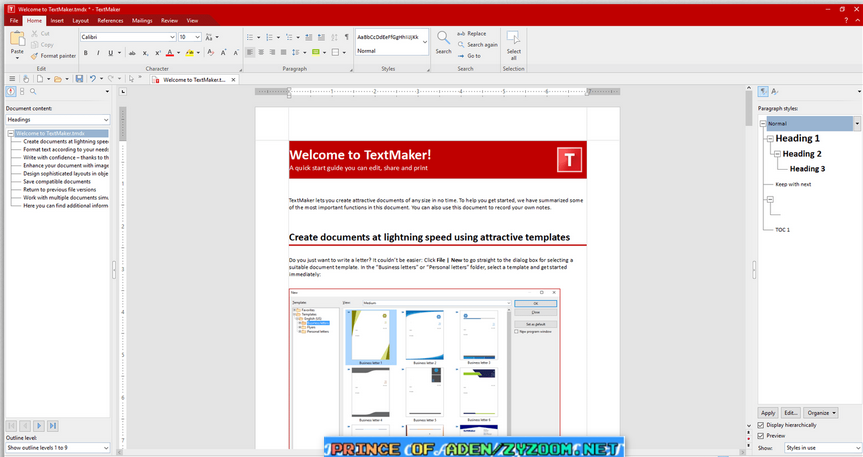This screenshot has width=863, height=457.
Task: Select the Heading 3 paragraph style
Action: tap(807, 168)
